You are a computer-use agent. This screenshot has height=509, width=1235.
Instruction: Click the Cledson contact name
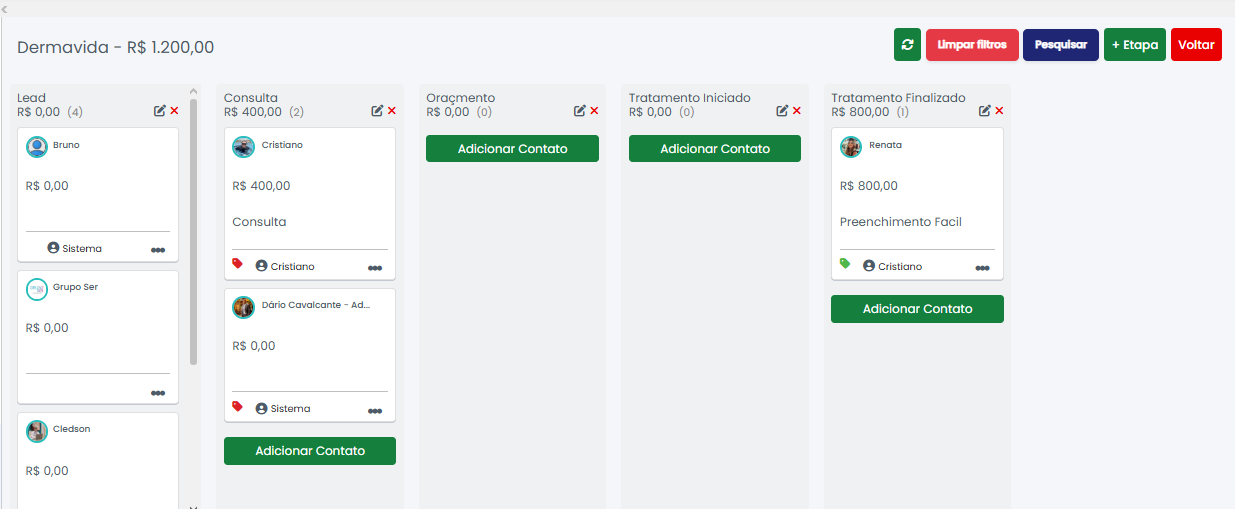tap(71, 429)
